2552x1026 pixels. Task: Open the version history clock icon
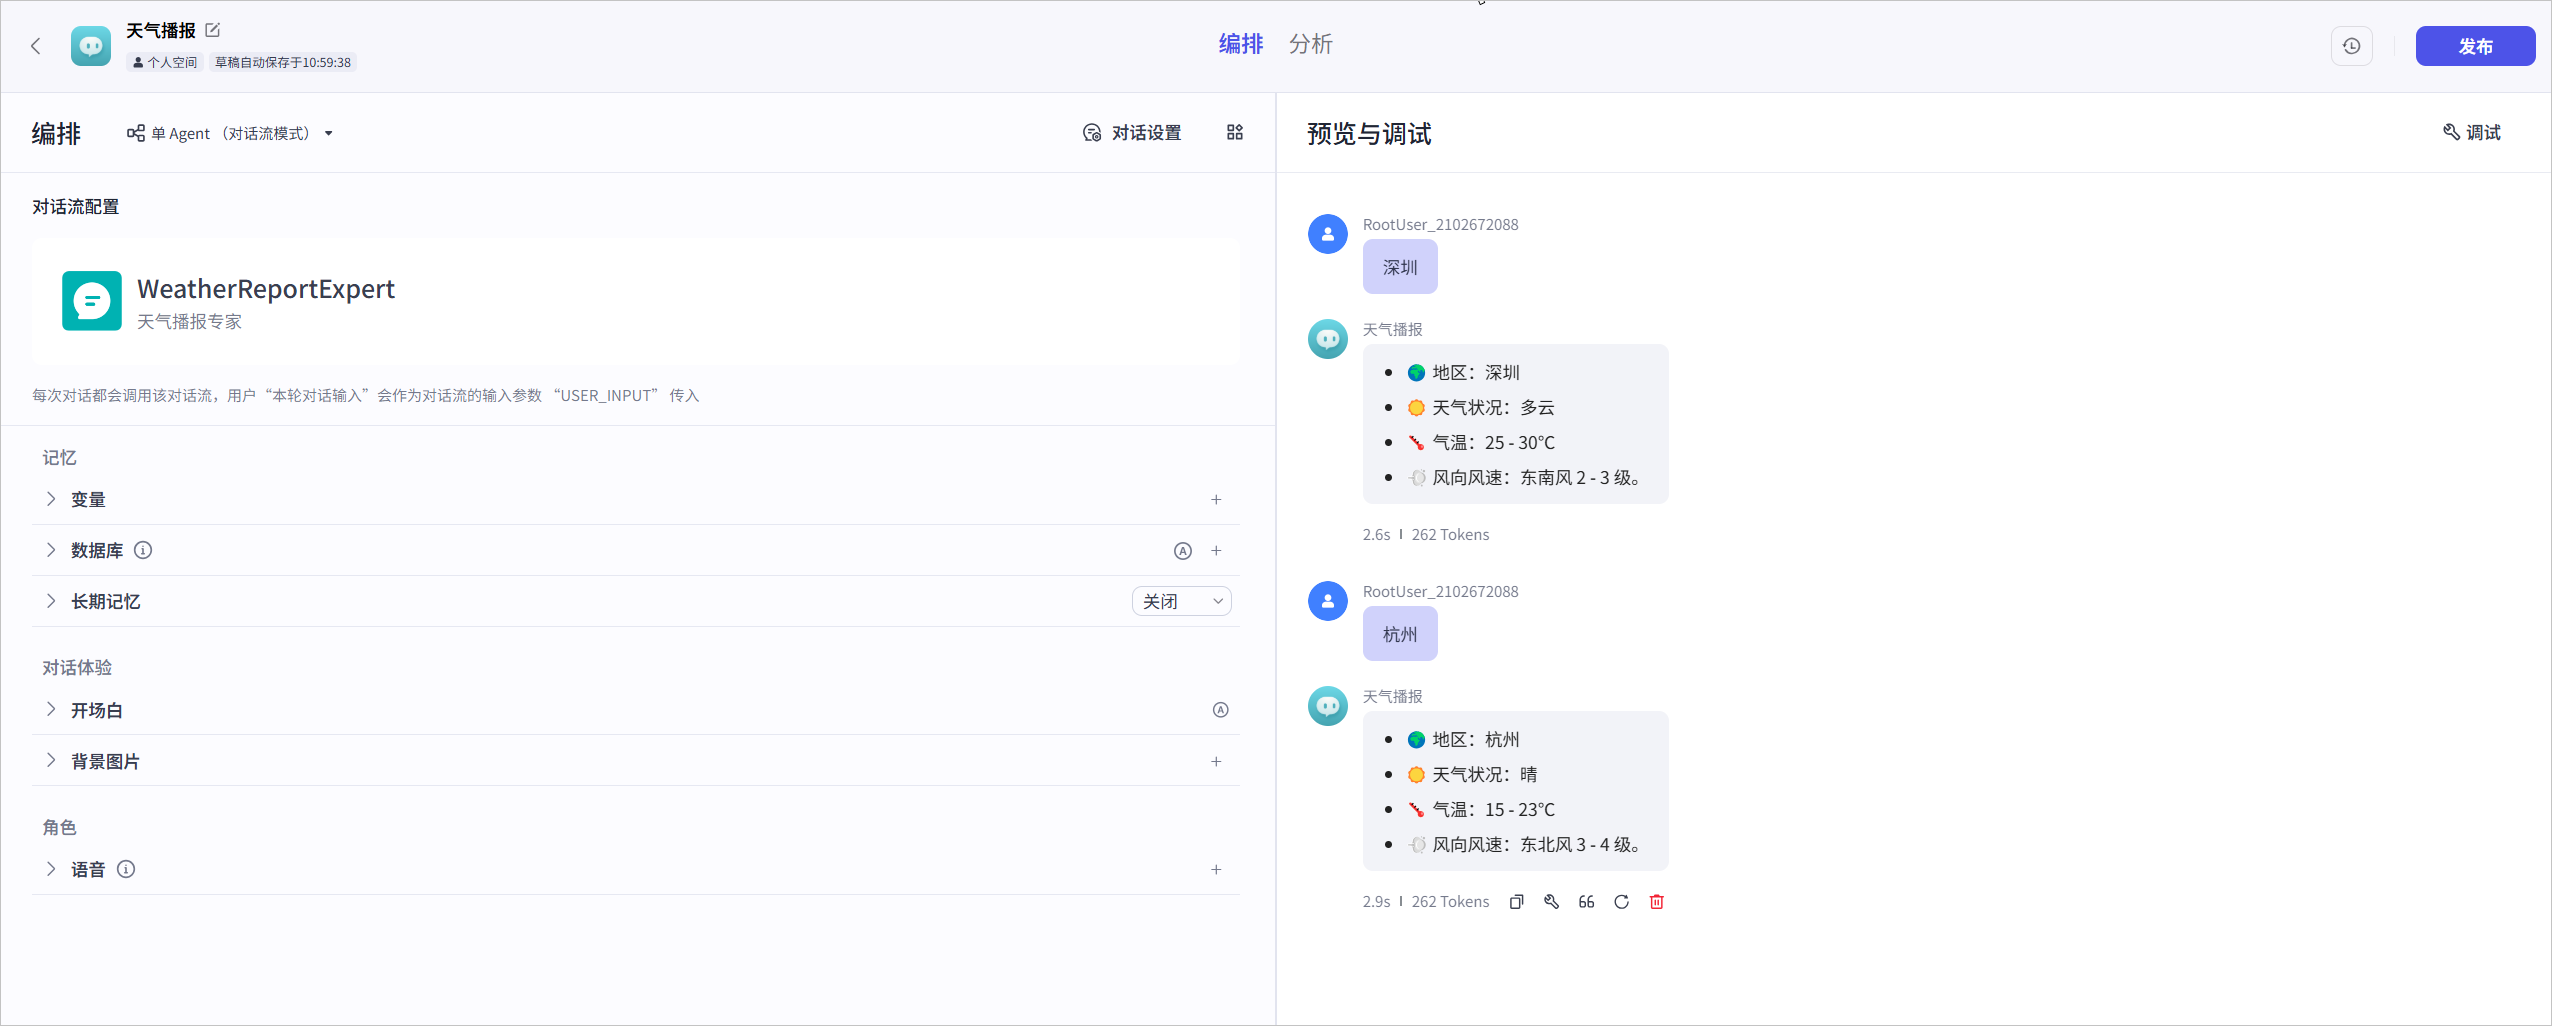2351,46
